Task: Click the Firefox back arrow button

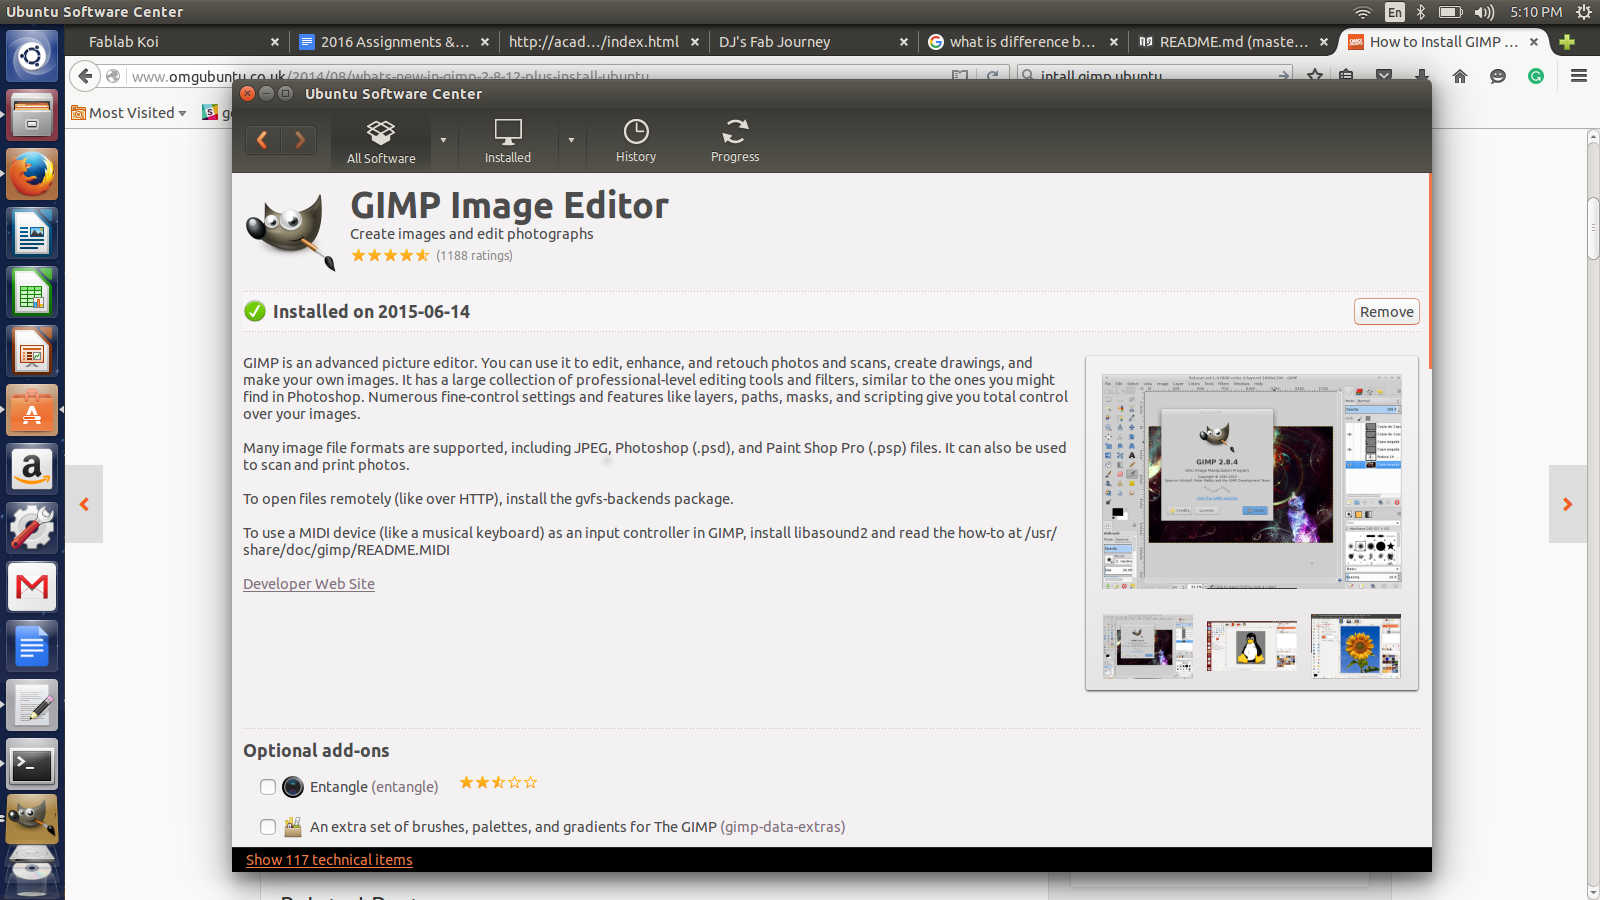Action: click(85, 76)
